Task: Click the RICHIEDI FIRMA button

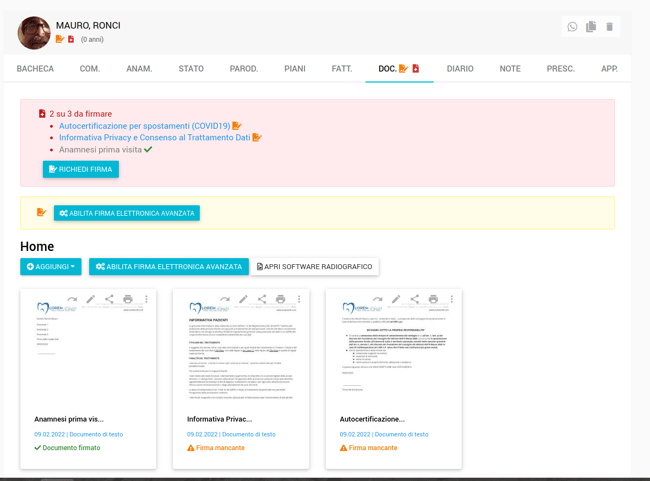Action: [81, 170]
